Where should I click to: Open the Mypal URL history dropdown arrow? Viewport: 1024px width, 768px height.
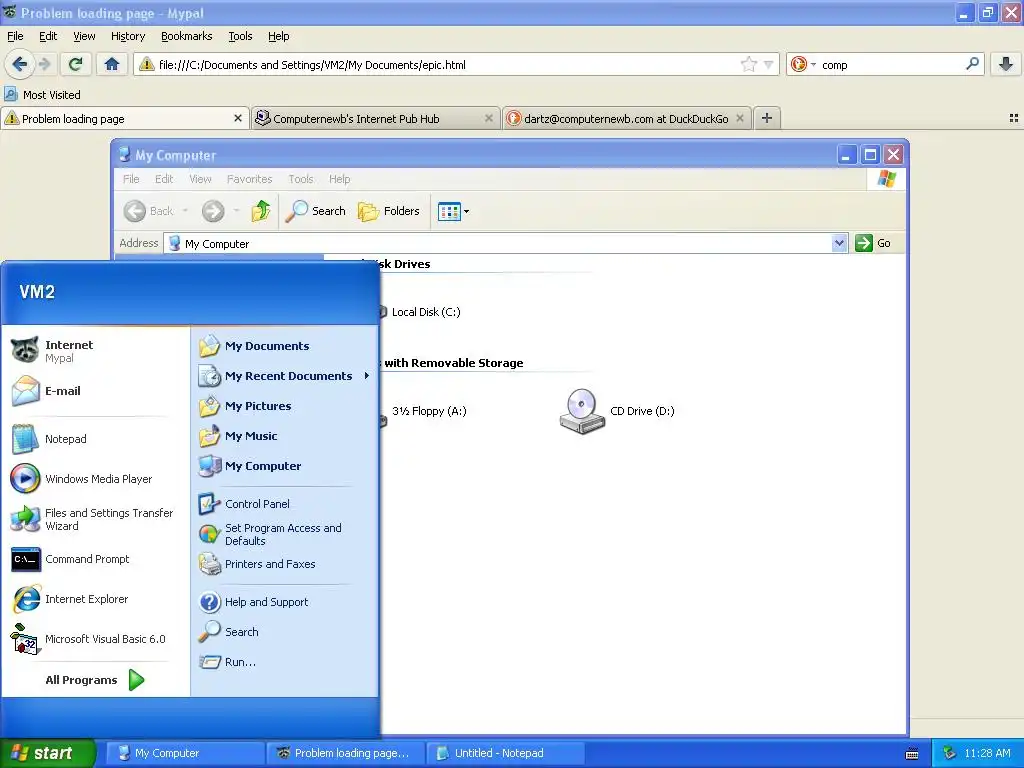769,64
